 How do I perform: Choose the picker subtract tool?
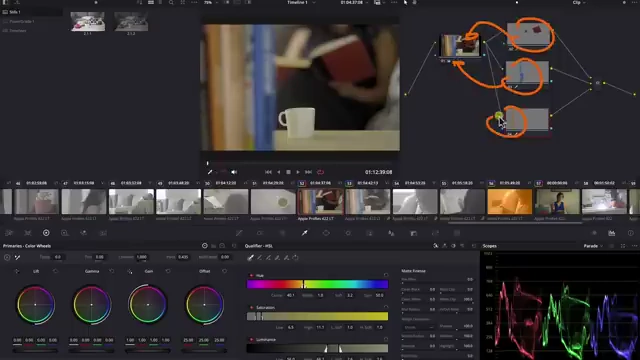[x=260, y=258]
